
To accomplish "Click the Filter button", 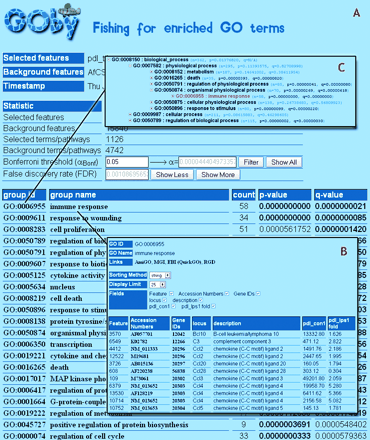I will tap(251, 162).
